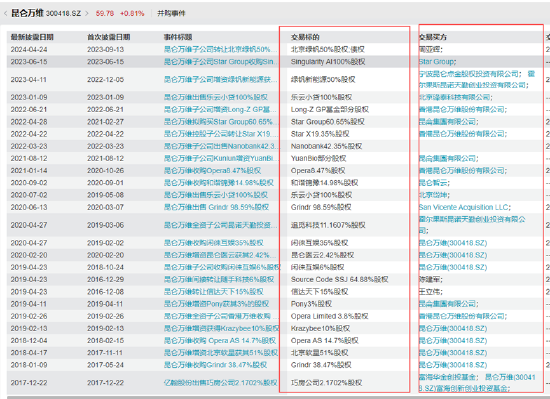
Task: Open event link 昆仑万维增资获得Krazybee10%股权
Action: tap(222, 329)
